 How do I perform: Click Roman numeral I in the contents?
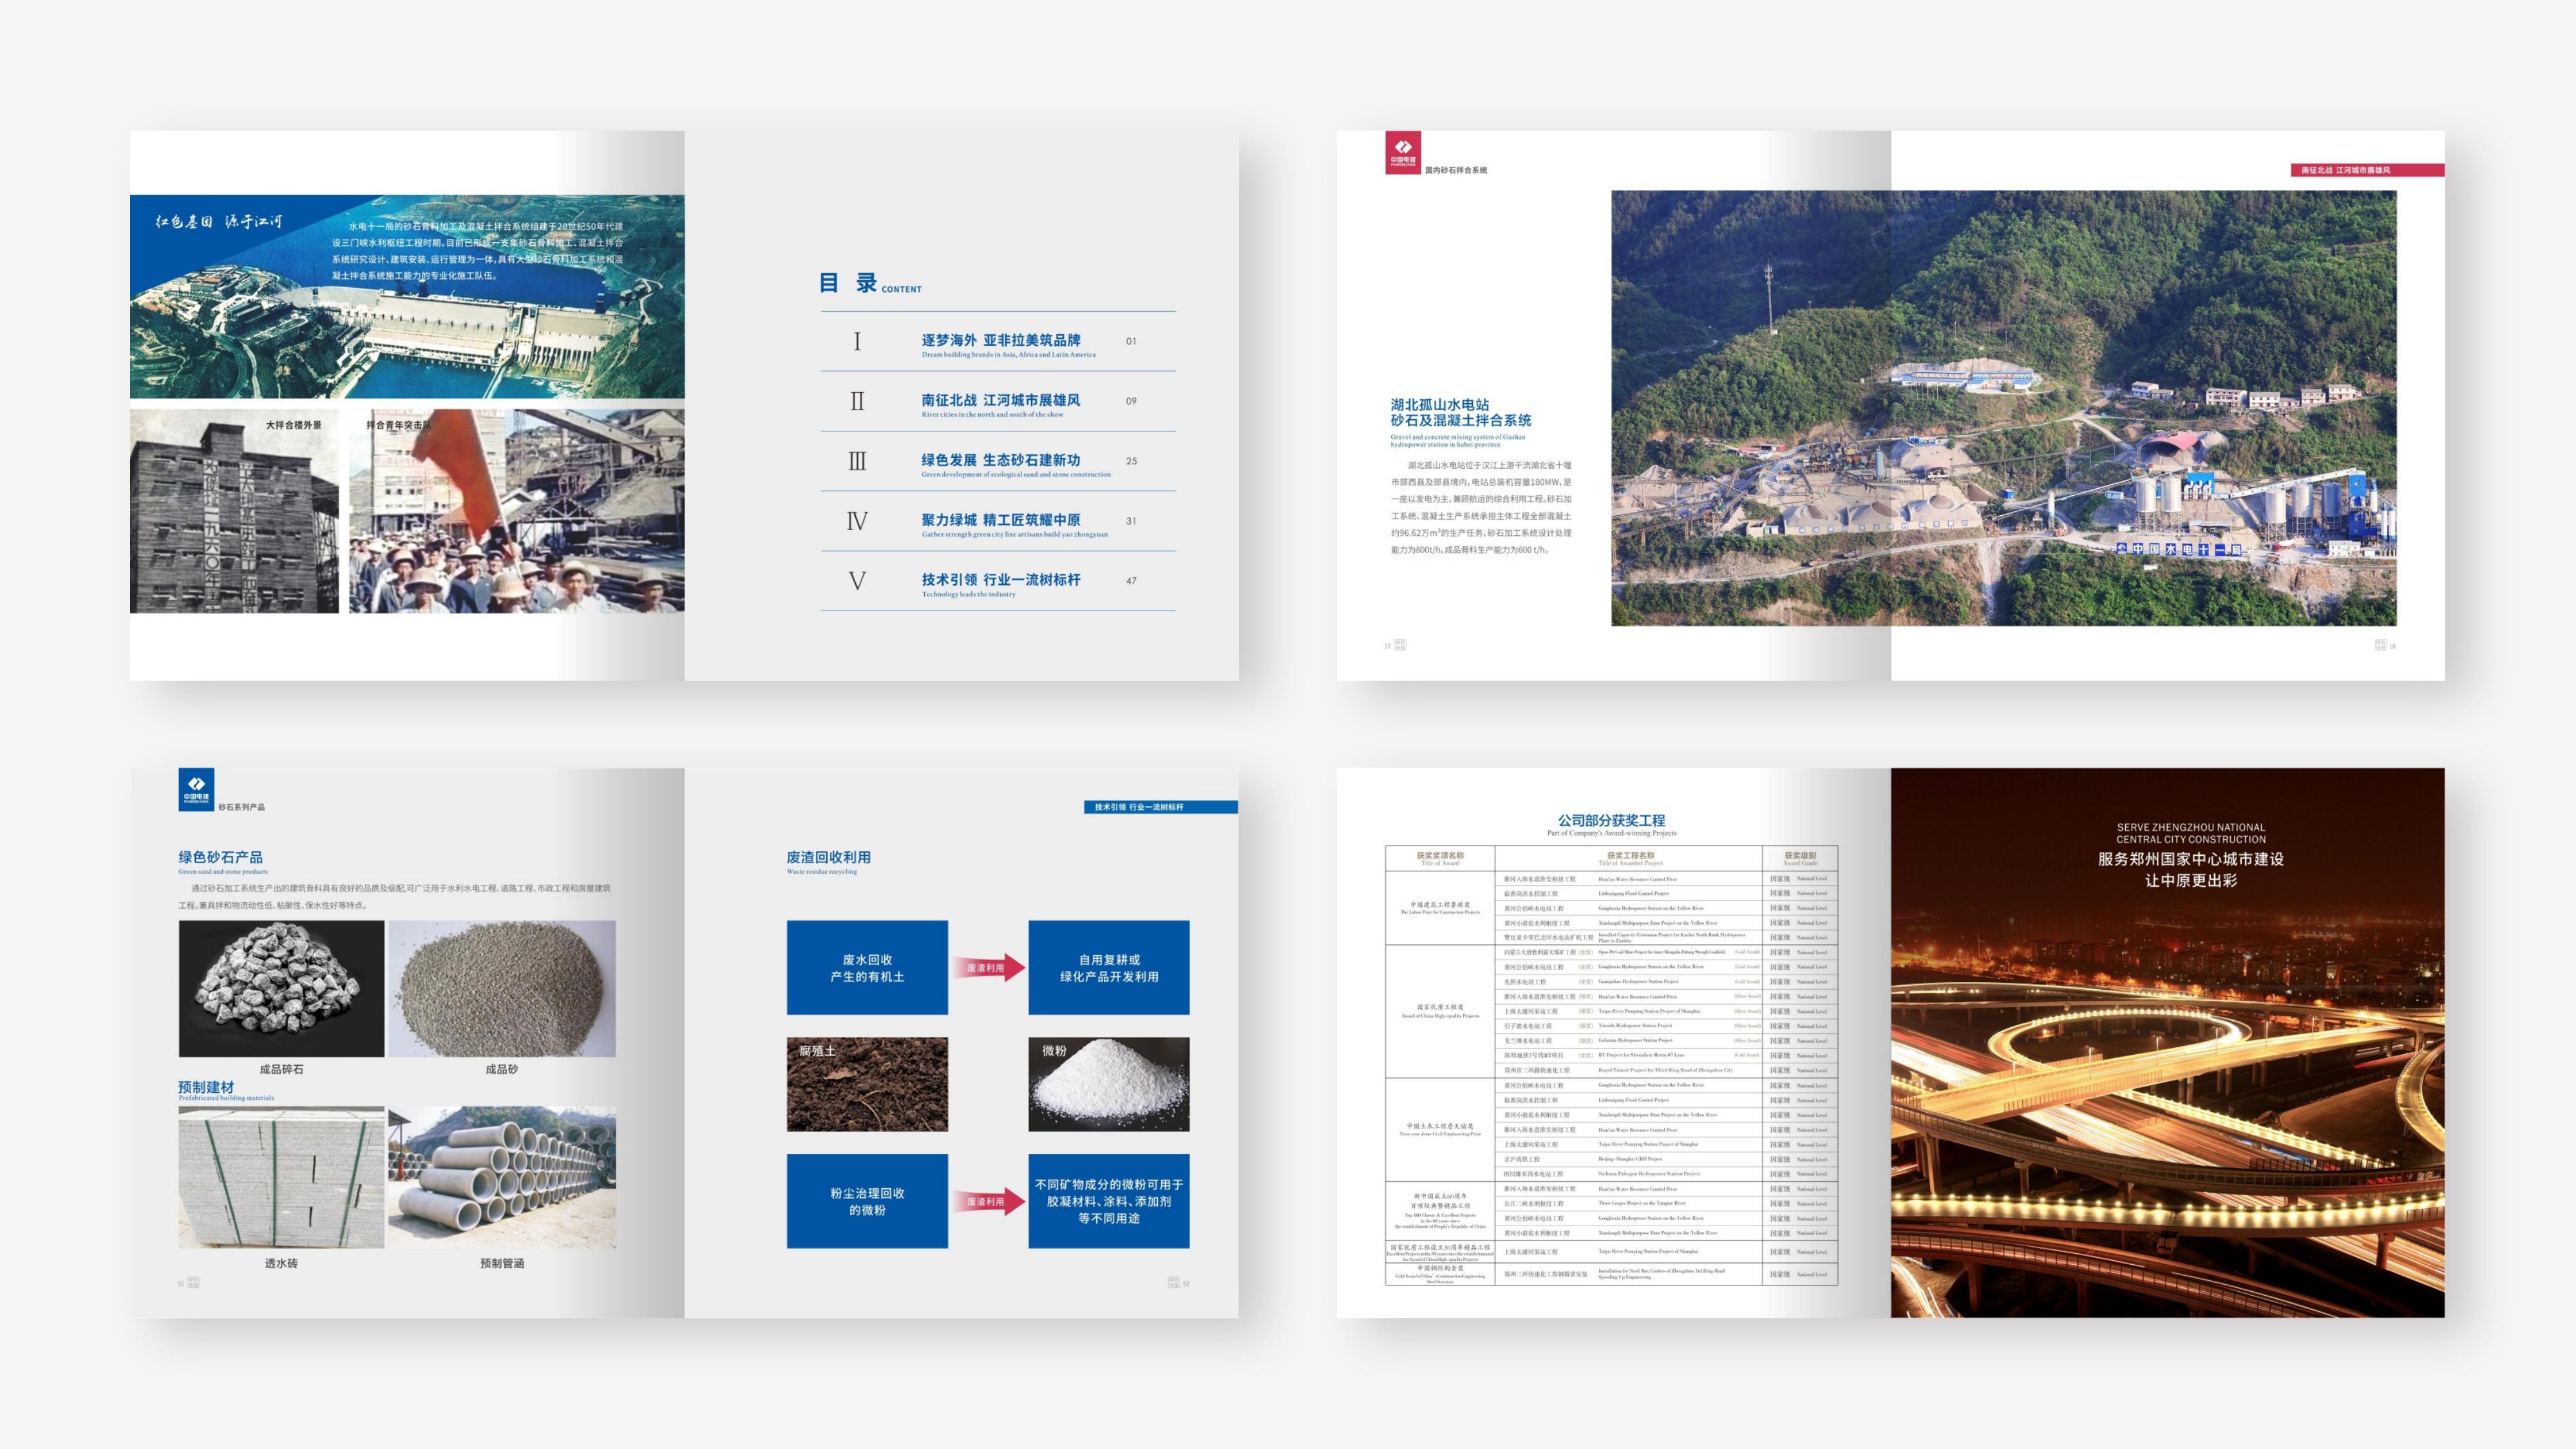(x=857, y=341)
